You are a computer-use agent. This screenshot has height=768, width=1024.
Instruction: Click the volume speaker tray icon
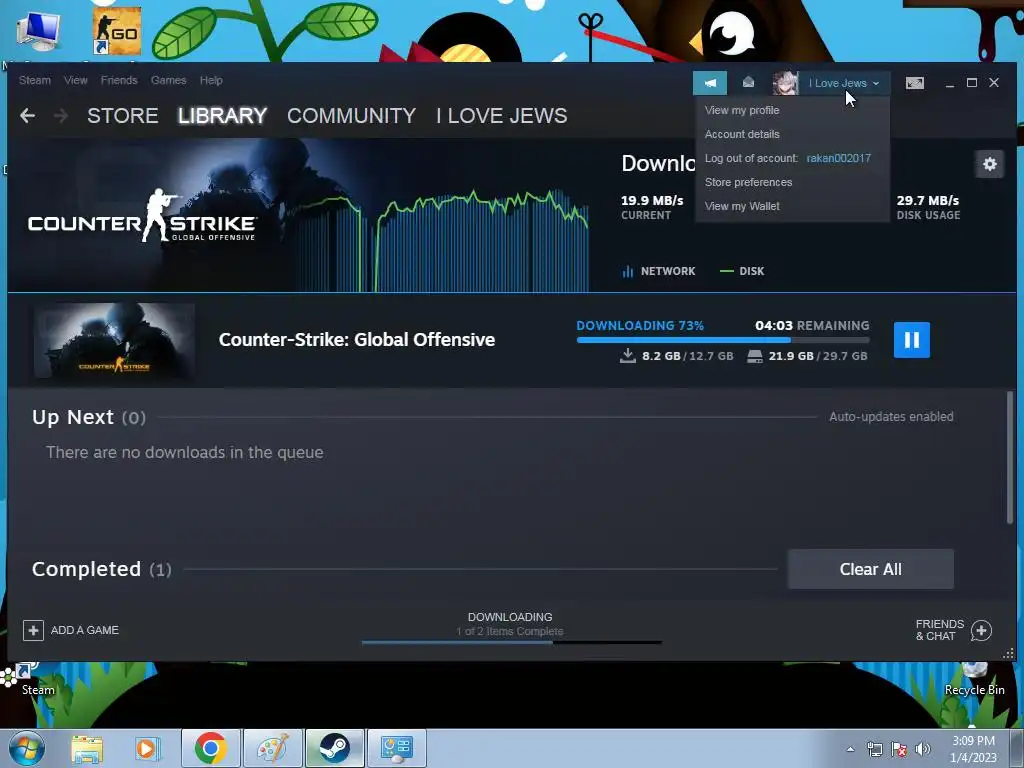click(x=923, y=749)
